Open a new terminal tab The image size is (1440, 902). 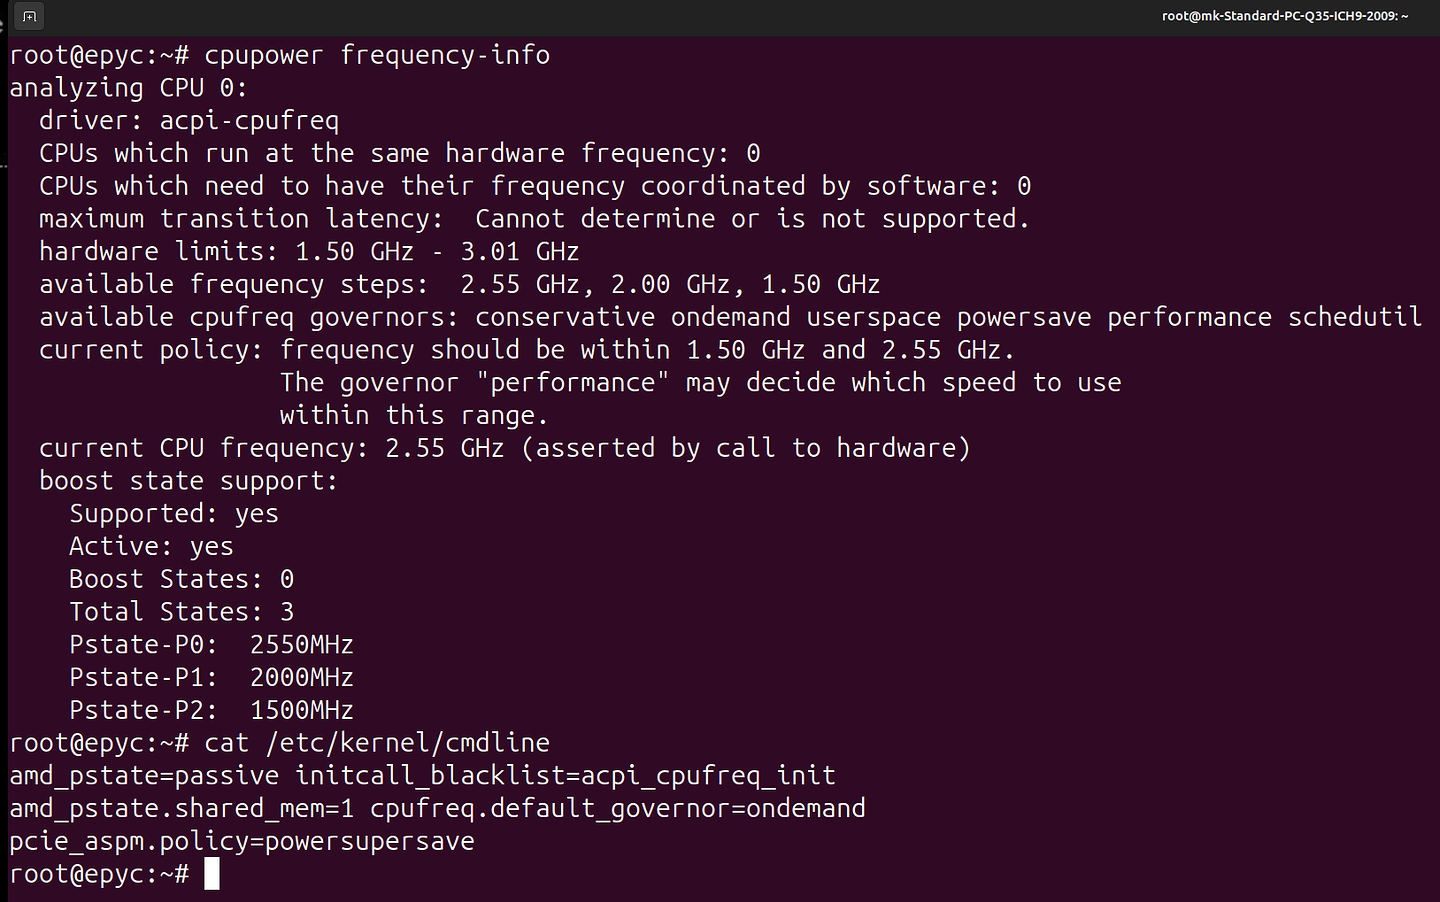coord(29,16)
